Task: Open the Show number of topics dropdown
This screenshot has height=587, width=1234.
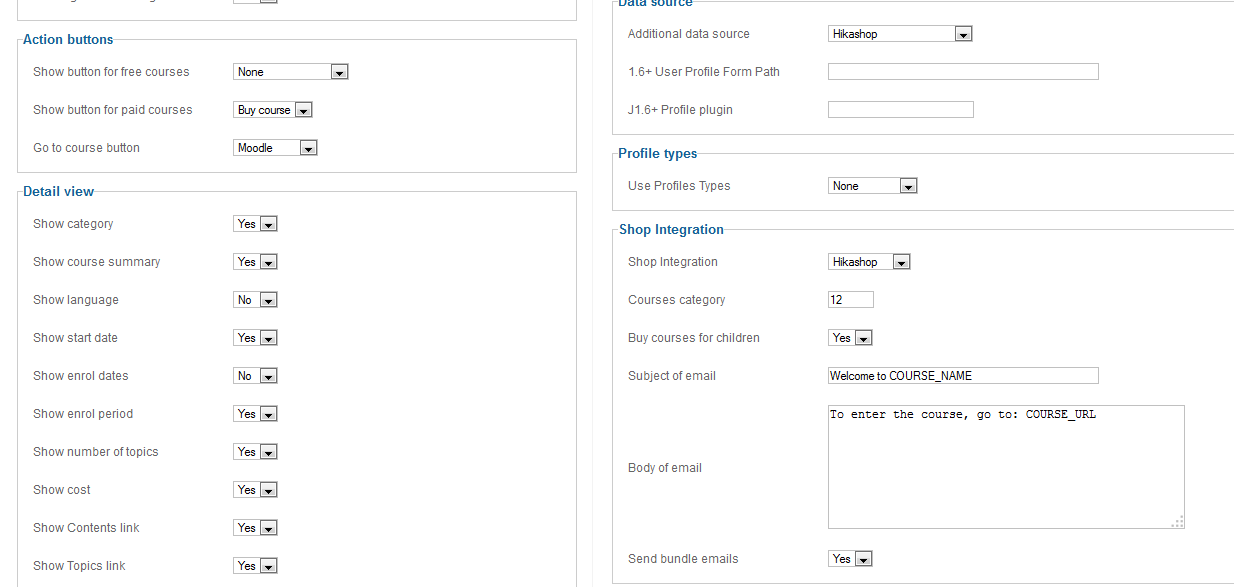Action: click(x=255, y=452)
